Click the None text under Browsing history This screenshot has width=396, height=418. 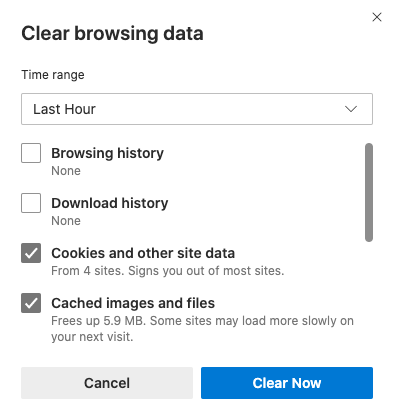tap(66, 171)
